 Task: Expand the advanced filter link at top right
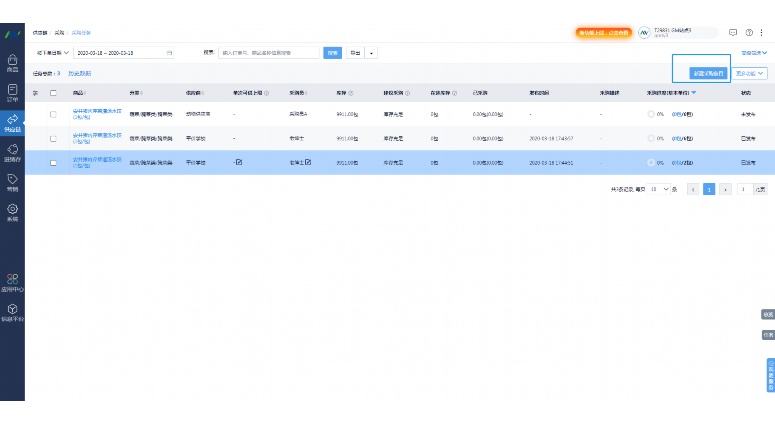pyautogui.click(x=754, y=52)
